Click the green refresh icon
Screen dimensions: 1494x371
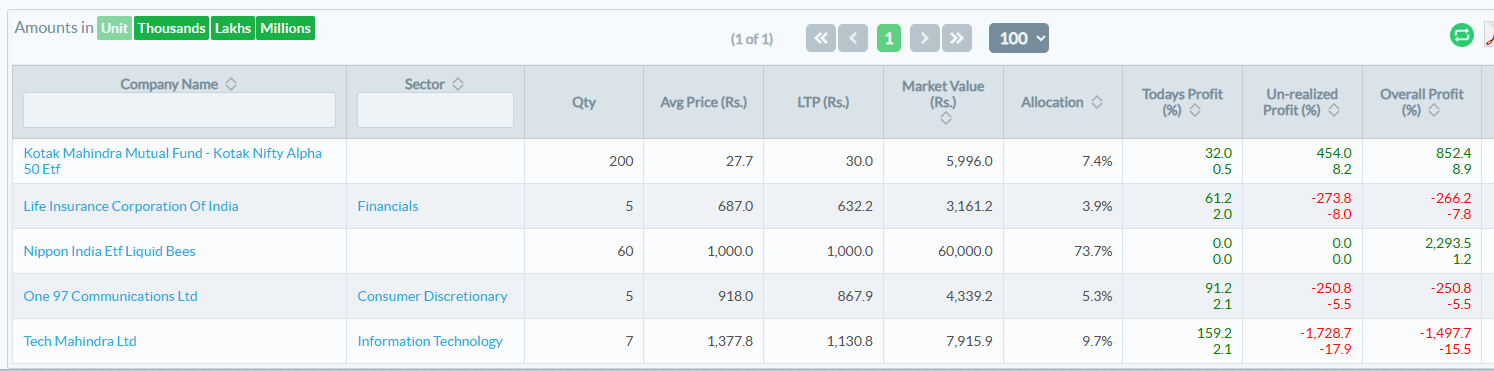[1462, 35]
